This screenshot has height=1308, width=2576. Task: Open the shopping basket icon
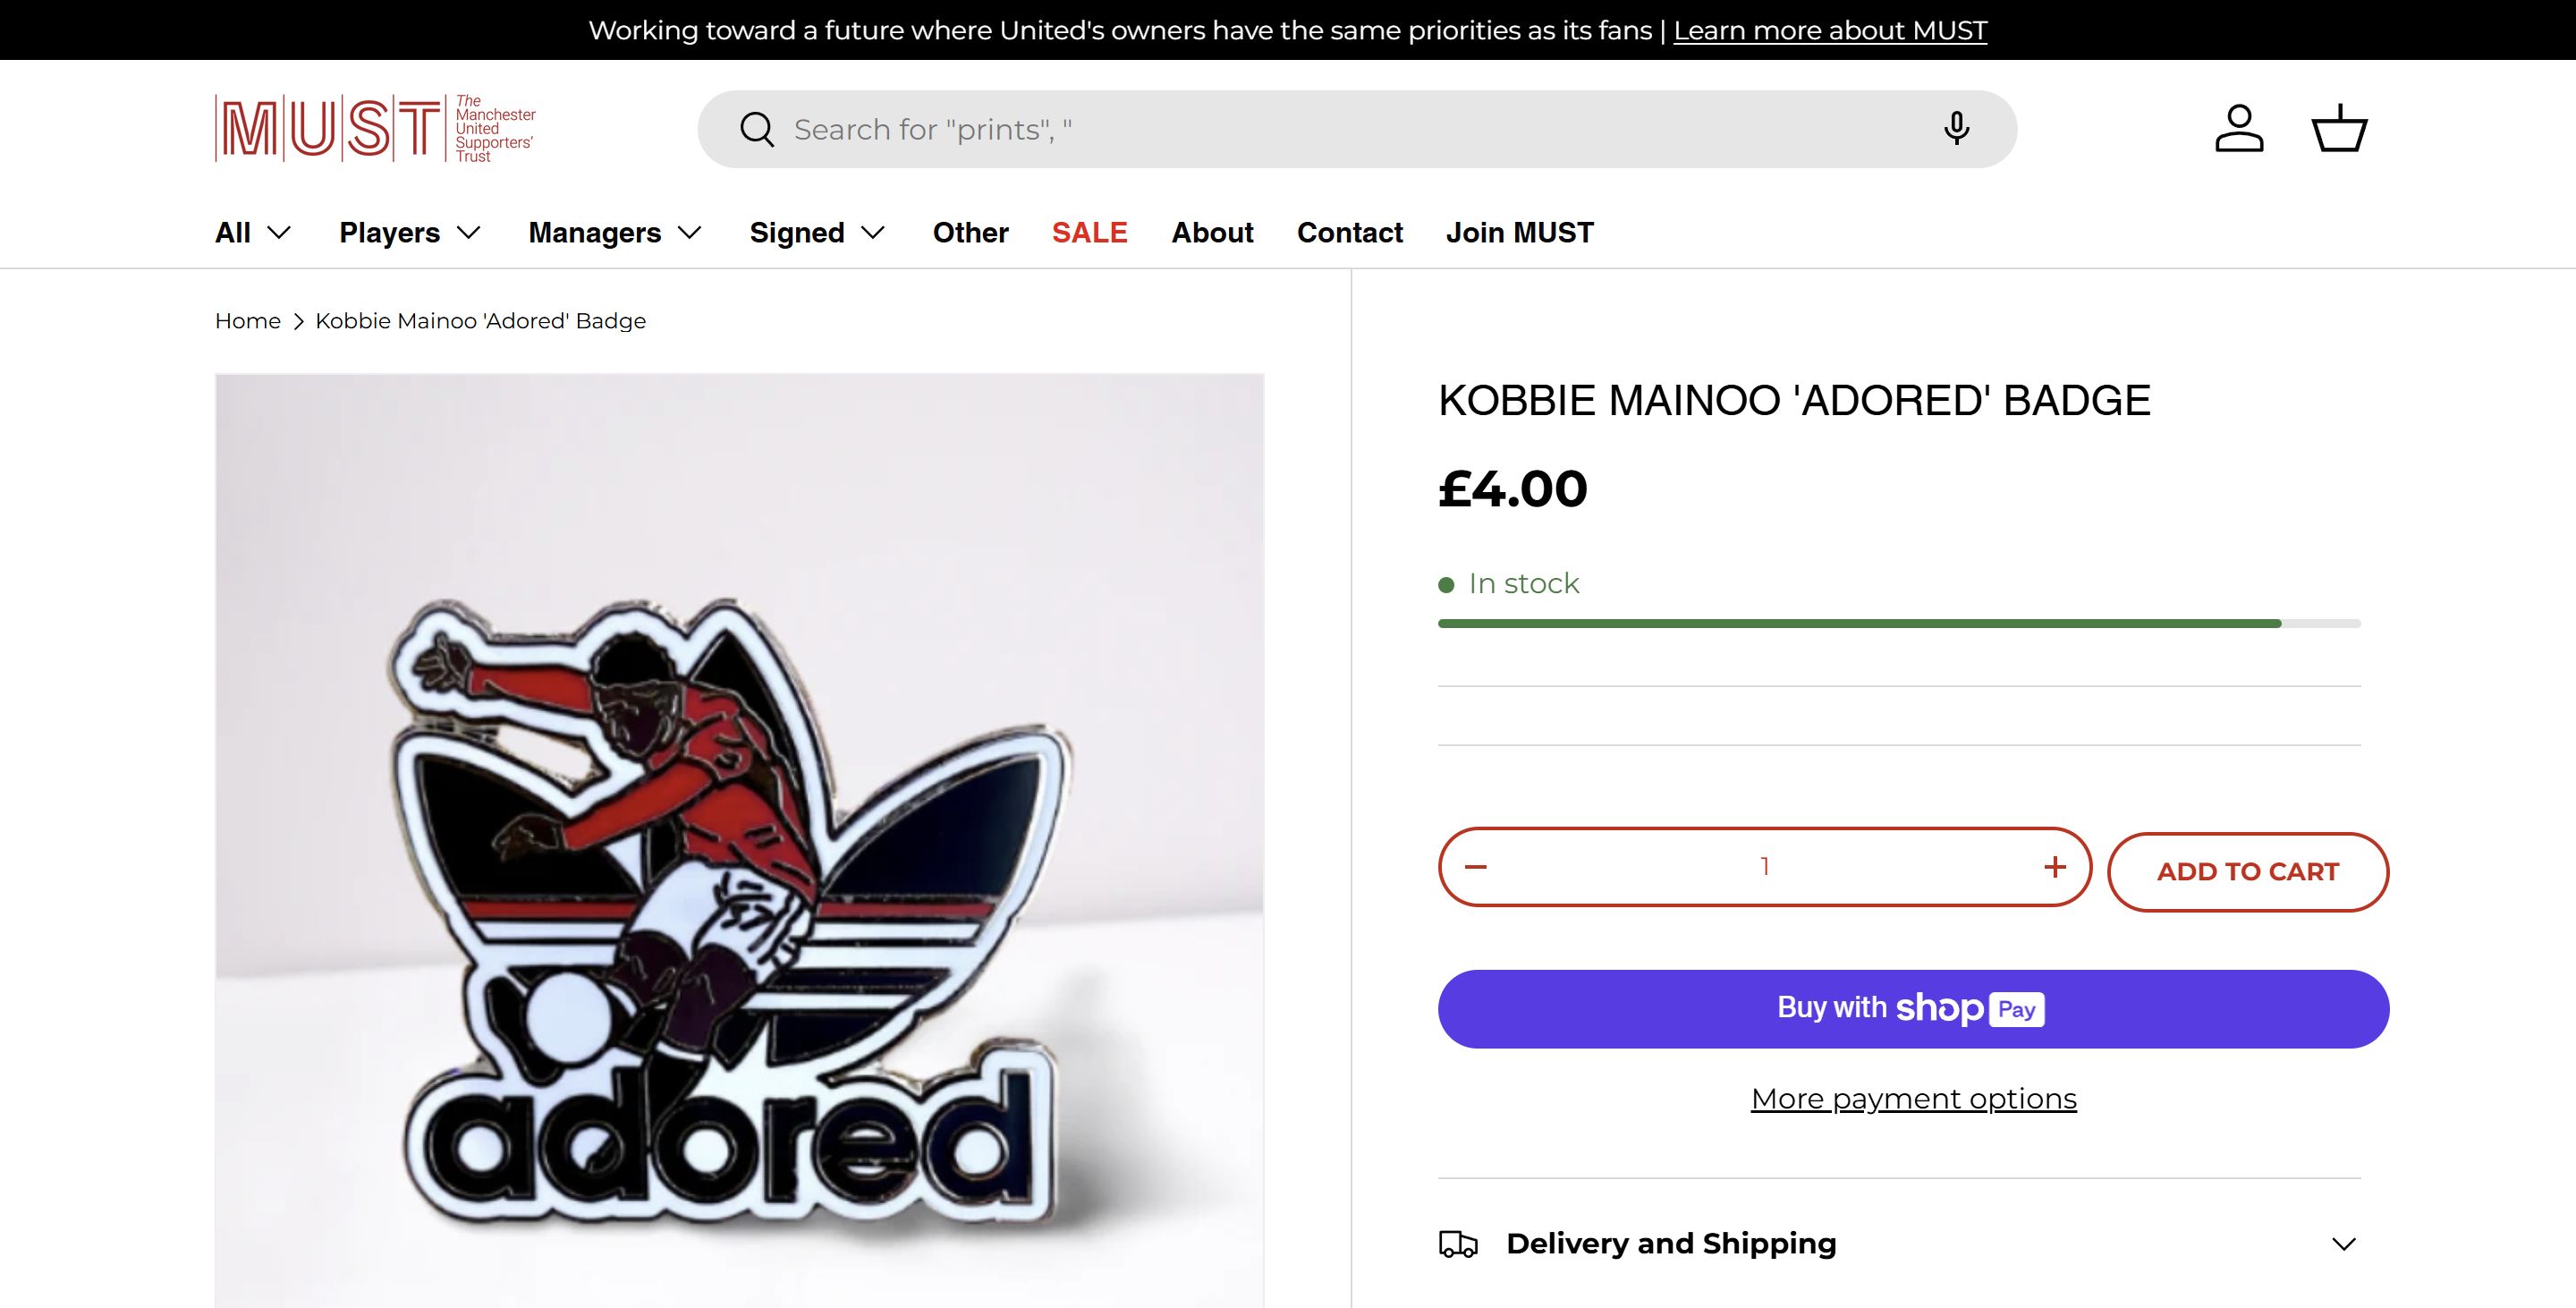coord(2339,129)
